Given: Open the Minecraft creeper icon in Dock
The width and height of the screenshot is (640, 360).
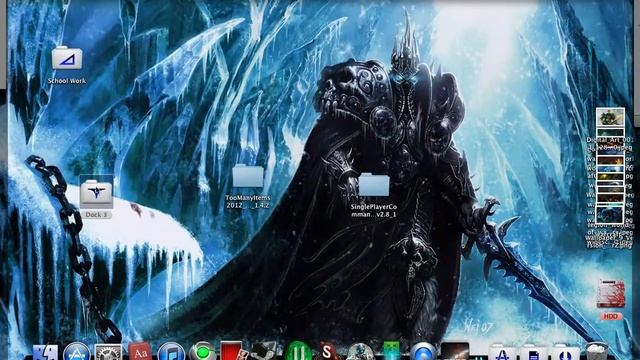Looking at the screenshot, I should pos(391,352).
